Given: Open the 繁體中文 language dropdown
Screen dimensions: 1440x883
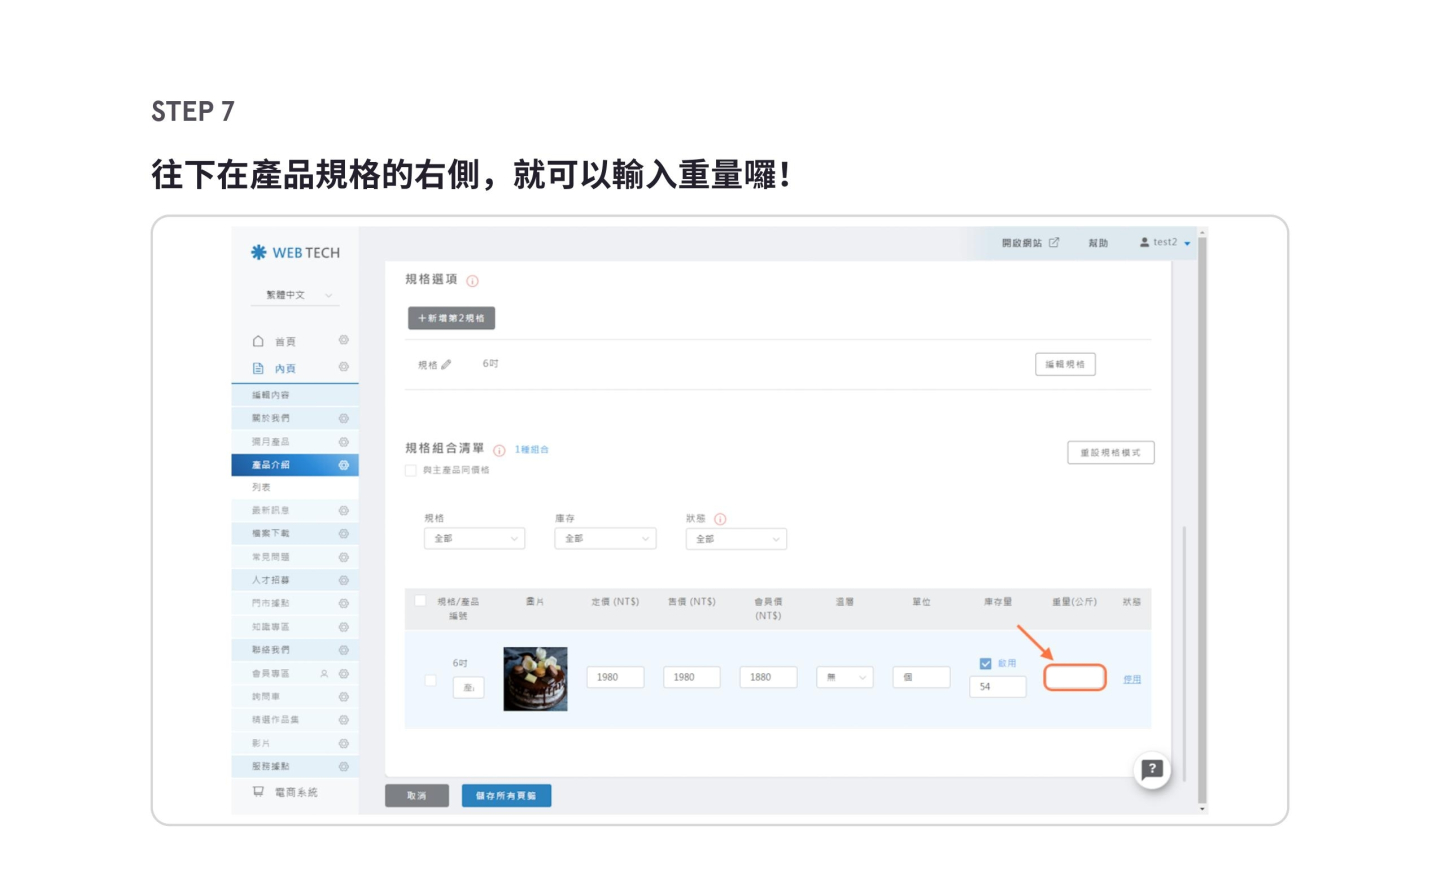Looking at the screenshot, I should click(x=297, y=295).
